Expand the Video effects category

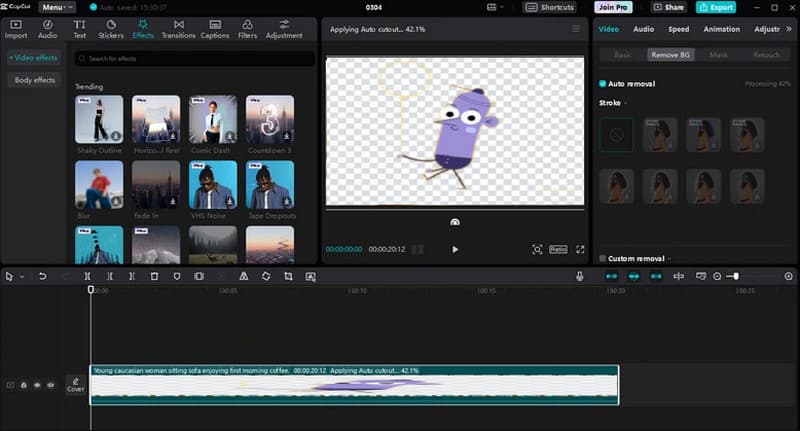pos(34,58)
